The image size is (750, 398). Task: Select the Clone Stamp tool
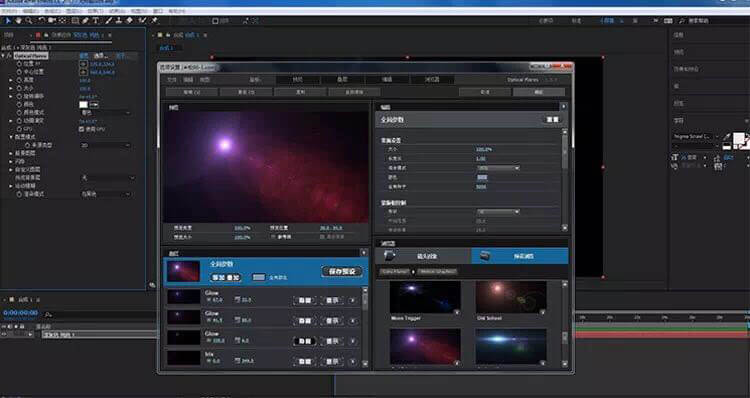119,21
